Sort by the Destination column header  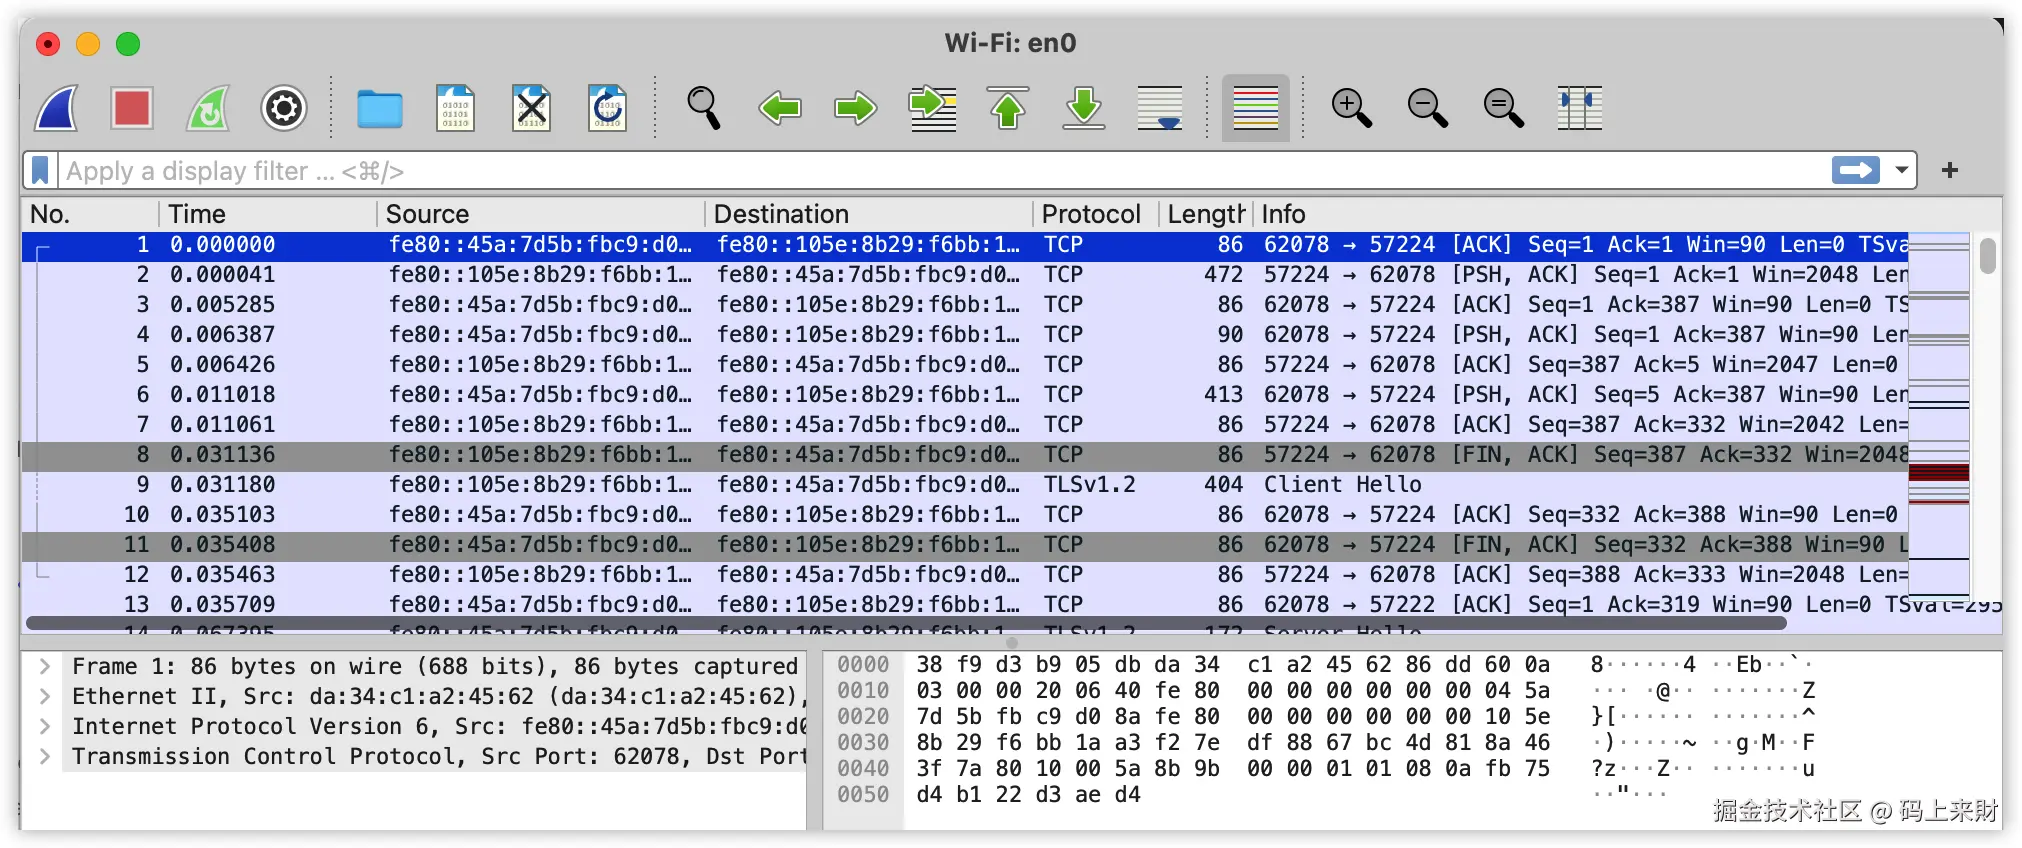(x=869, y=214)
